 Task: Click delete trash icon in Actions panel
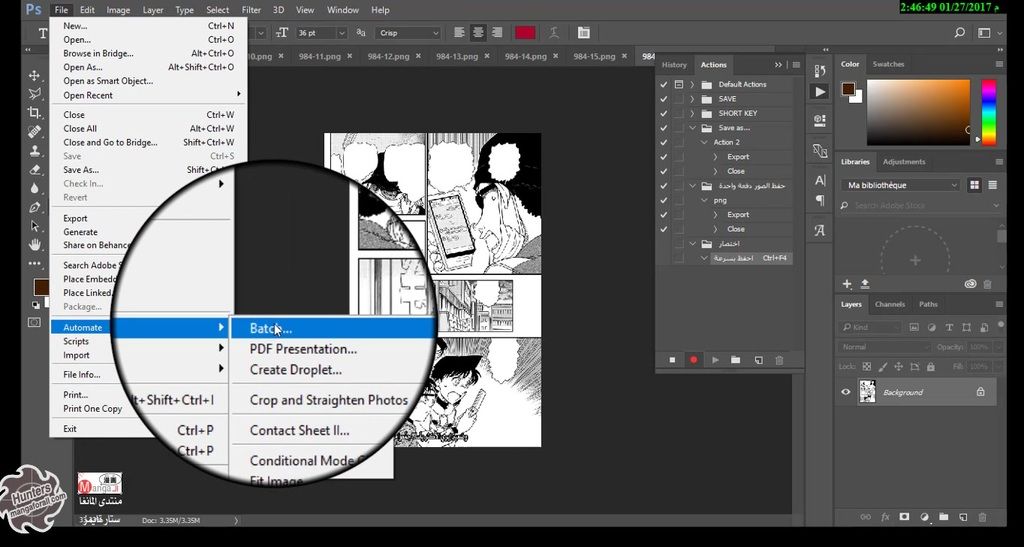pos(779,360)
